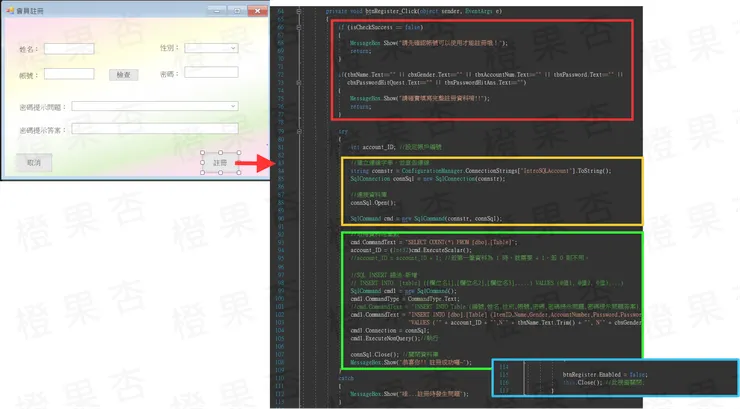Click the 'cmd.ExecuteScalar()' line
This screenshot has width=740, height=409.
click(411, 250)
